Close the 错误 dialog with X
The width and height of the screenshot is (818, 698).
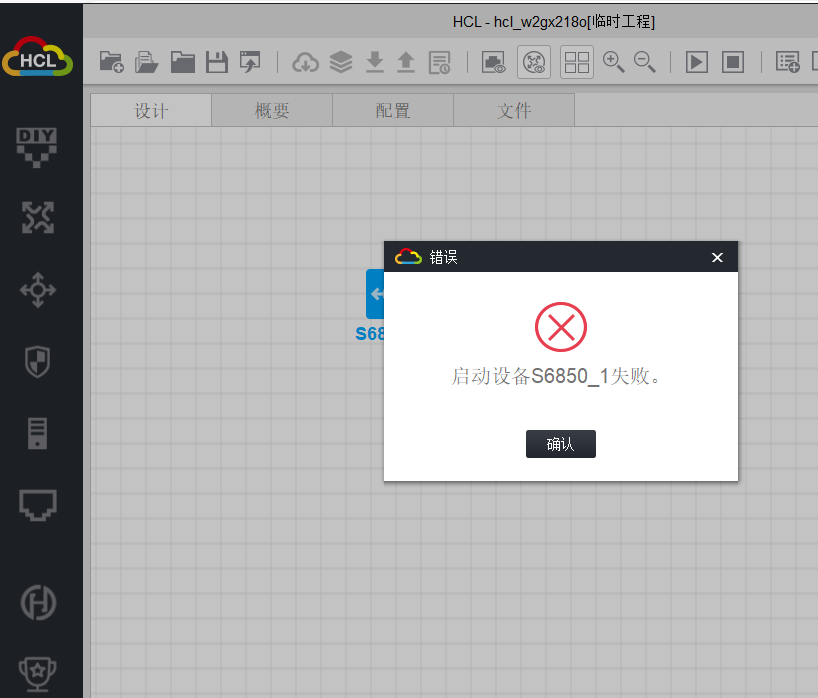(x=717, y=257)
